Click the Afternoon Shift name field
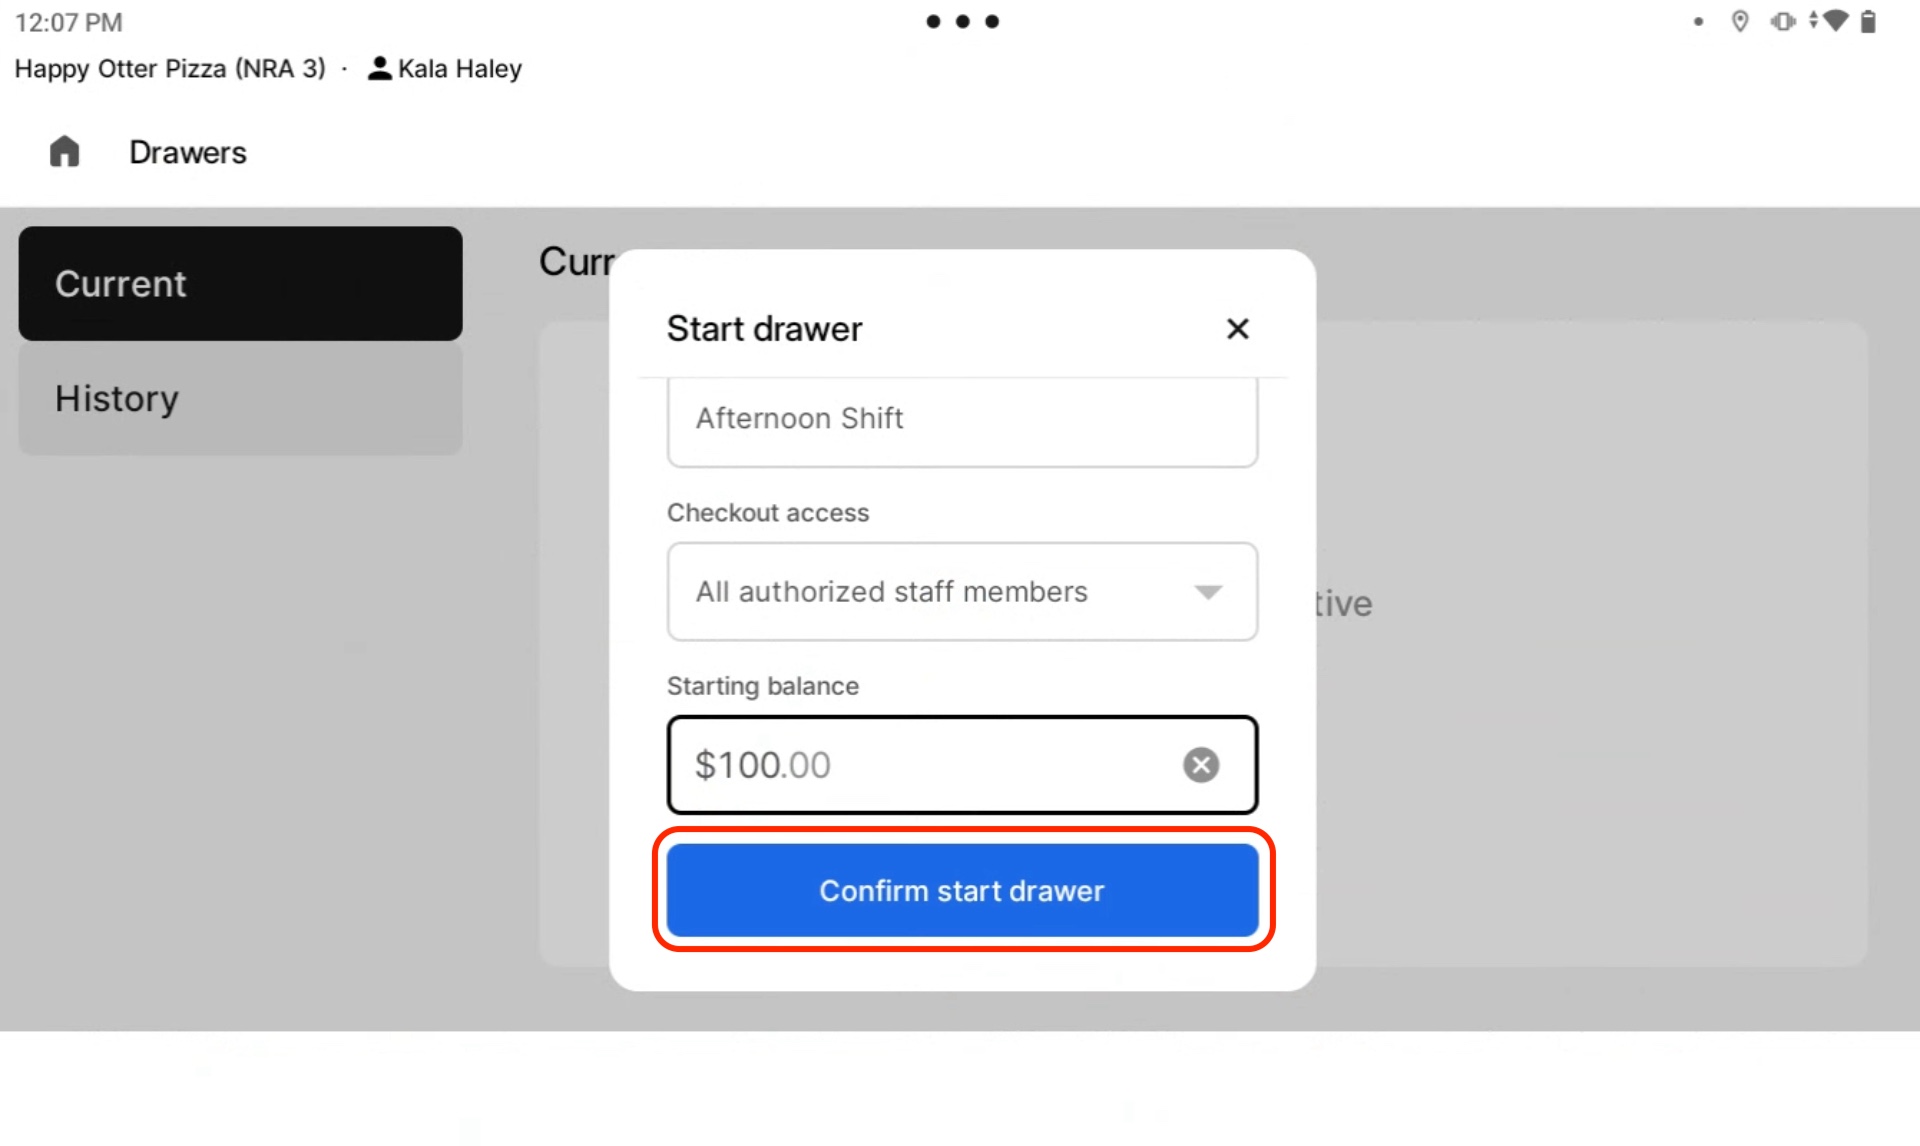The width and height of the screenshot is (1920, 1146). [962, 420]
